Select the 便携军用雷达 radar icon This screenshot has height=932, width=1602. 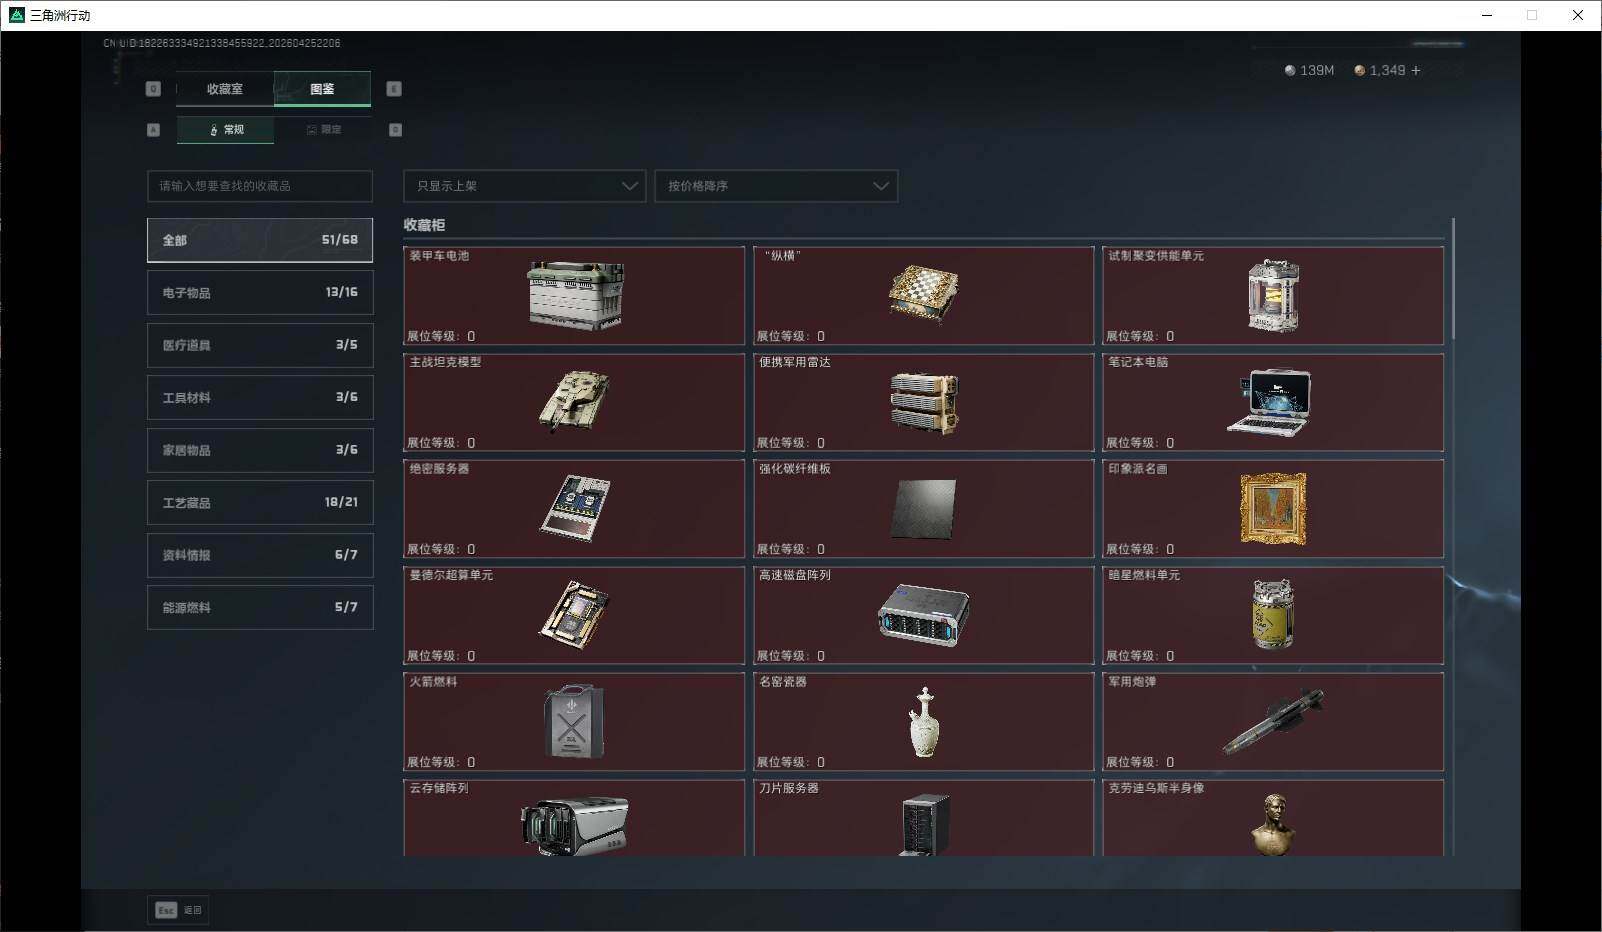pos(924,402)
